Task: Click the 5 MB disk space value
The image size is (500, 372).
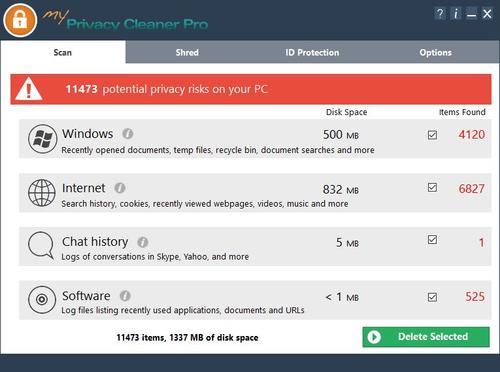Action: (x=347, y=243)
